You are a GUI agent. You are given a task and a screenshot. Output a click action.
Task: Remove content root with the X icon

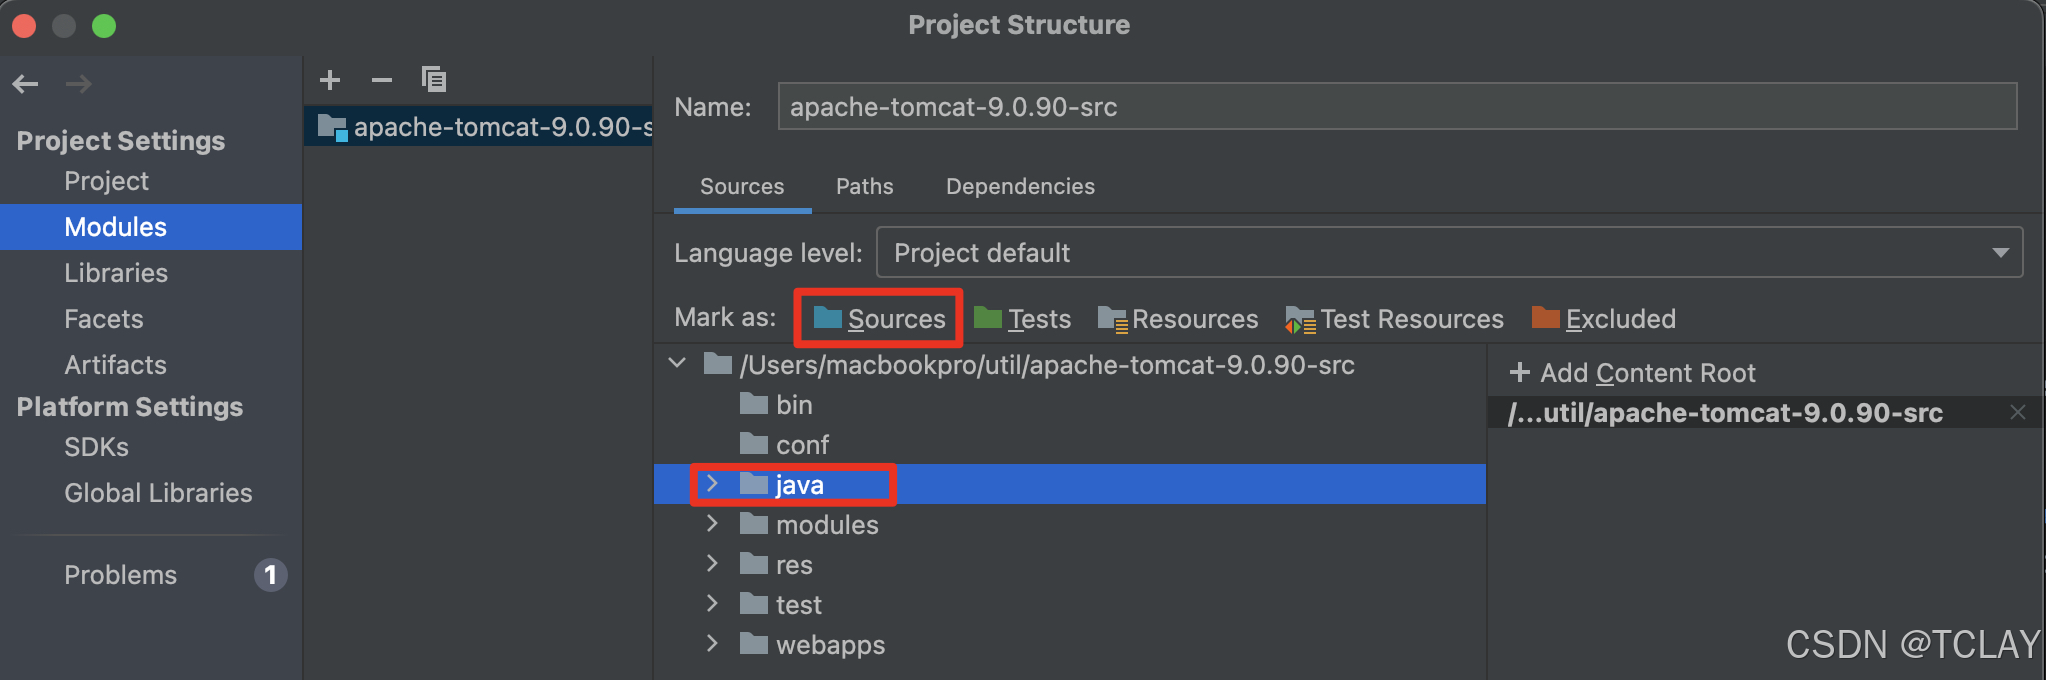(2018, 413)
